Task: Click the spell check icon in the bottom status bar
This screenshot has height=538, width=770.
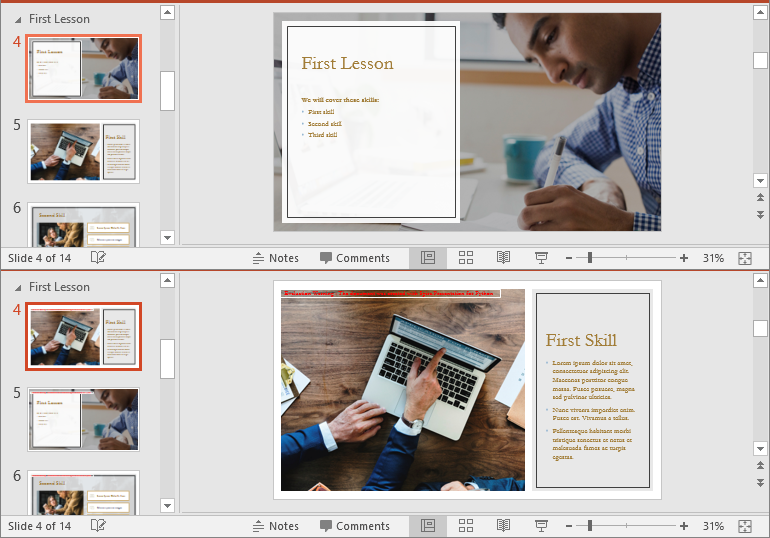Action: (98, 526)
